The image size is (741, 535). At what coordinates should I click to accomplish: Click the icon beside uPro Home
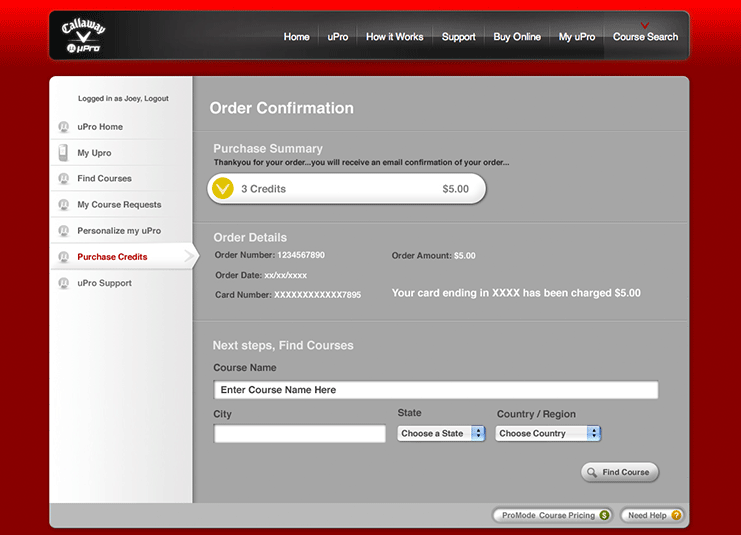[x=63, y=127]
